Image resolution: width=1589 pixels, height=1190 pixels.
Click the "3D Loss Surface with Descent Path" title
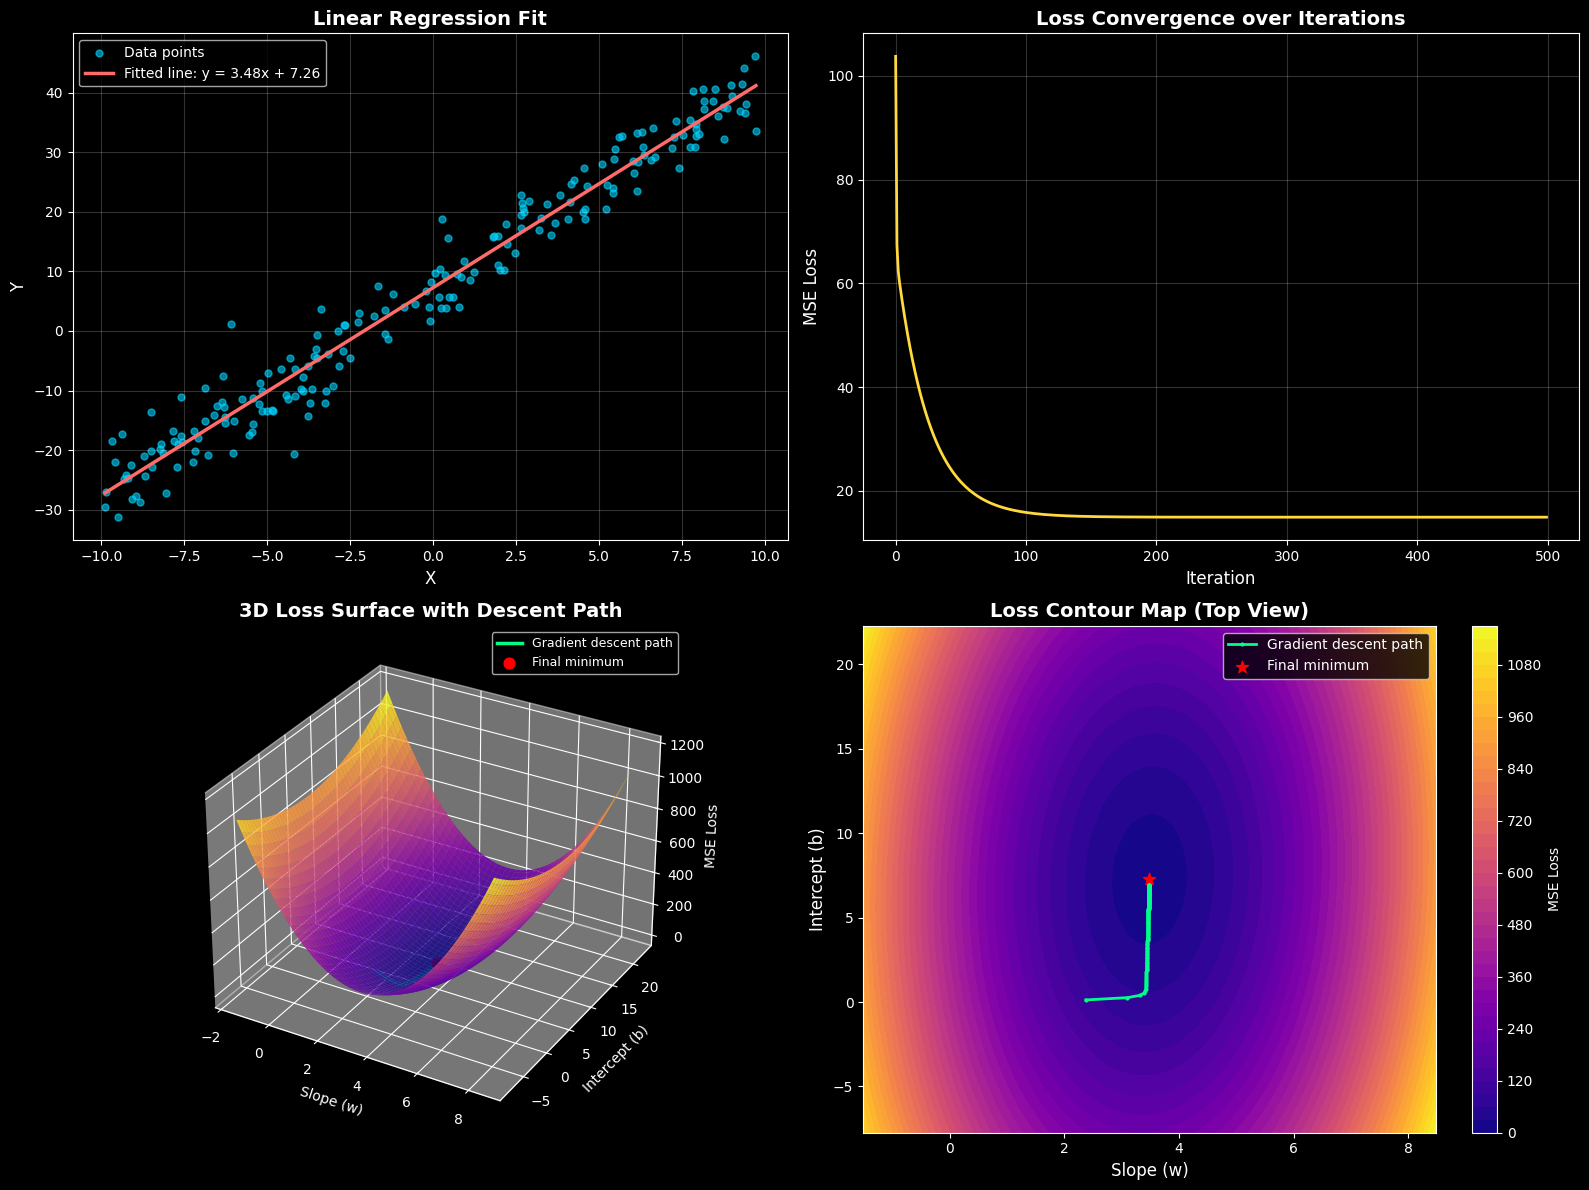430,610
